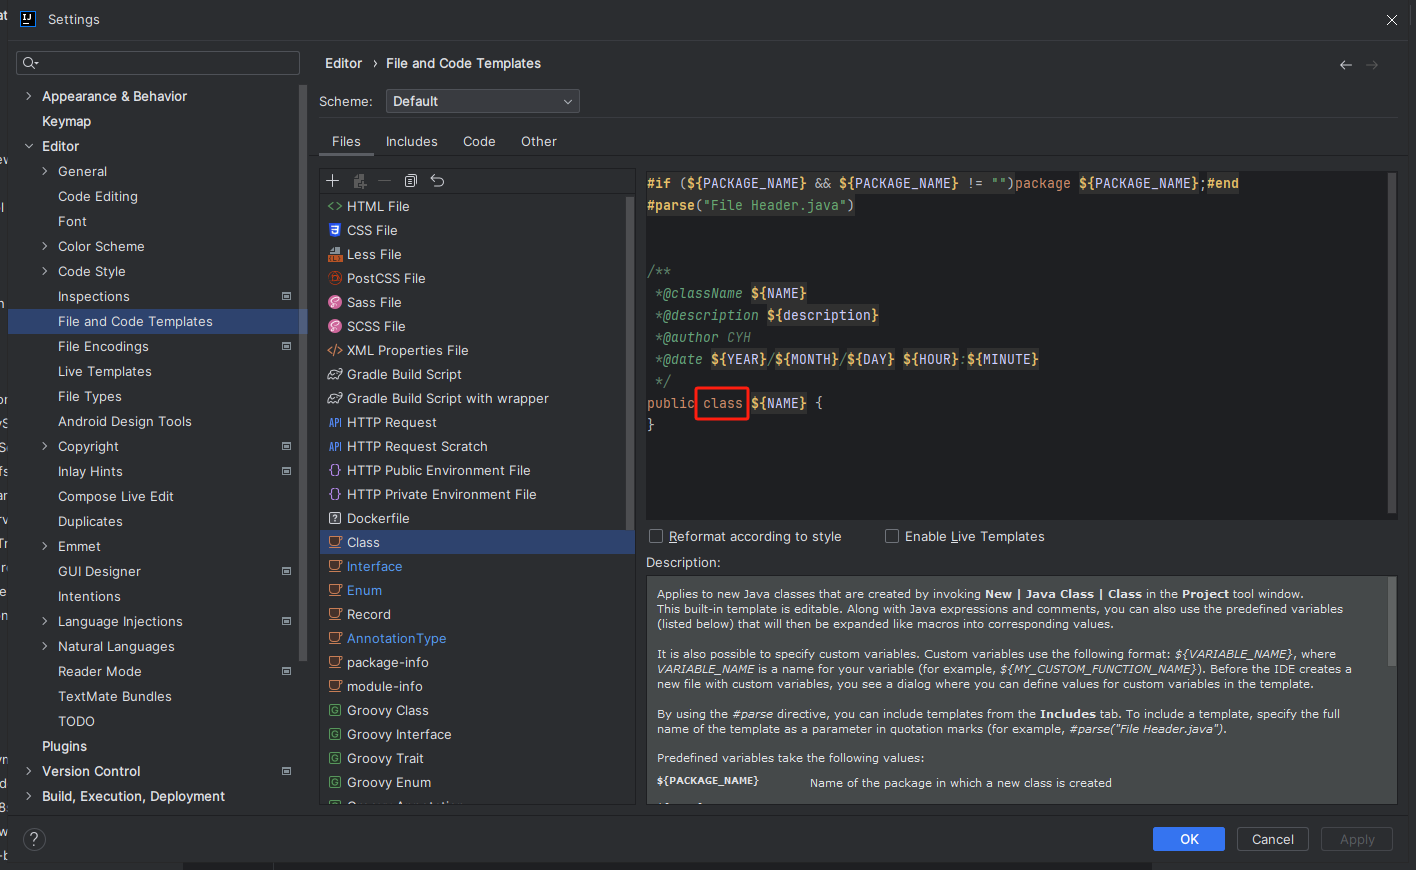Switch to the Includes tab
The height and width of the screenshot is (870, 1416).
(x=412, y=141)
